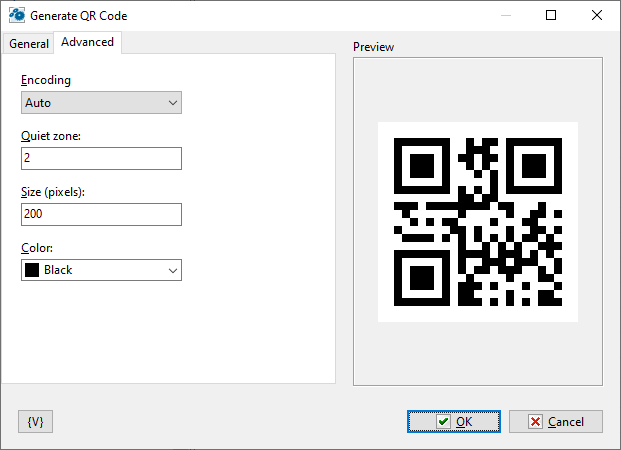Click the Encoding label

(x=46, y=80)
